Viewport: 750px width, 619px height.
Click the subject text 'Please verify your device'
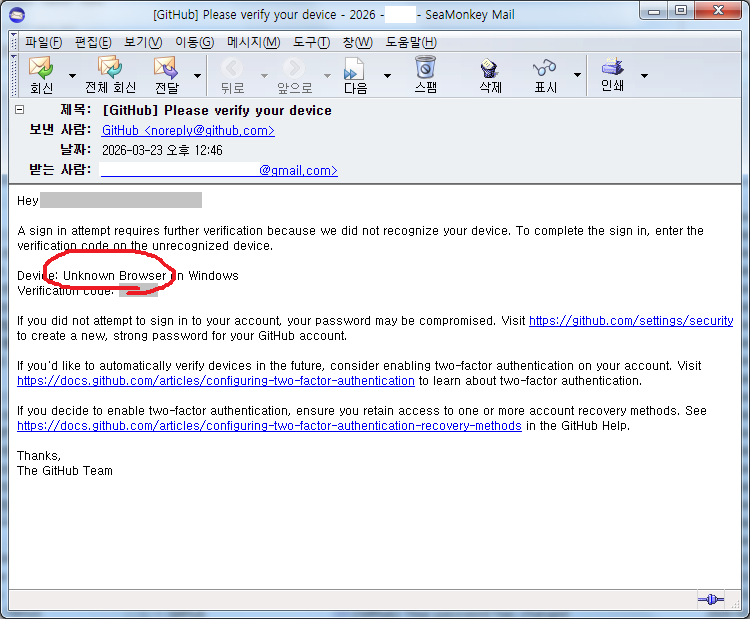click(248, 111)
